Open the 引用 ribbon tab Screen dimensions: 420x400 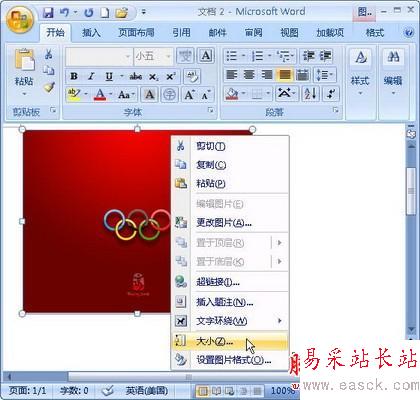(181, 33)
